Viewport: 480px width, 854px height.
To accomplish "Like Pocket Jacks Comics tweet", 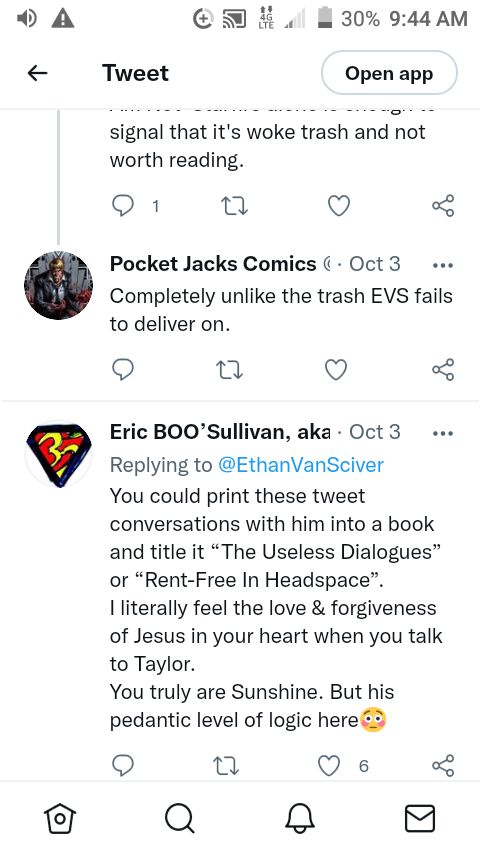I will point(336,370).
